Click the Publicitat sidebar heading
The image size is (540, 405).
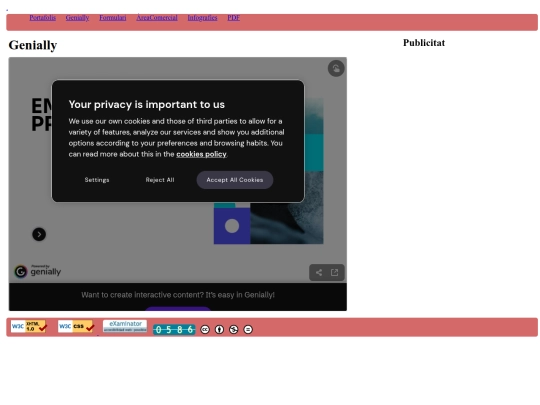pyautogui.click(x=424, y=43)
